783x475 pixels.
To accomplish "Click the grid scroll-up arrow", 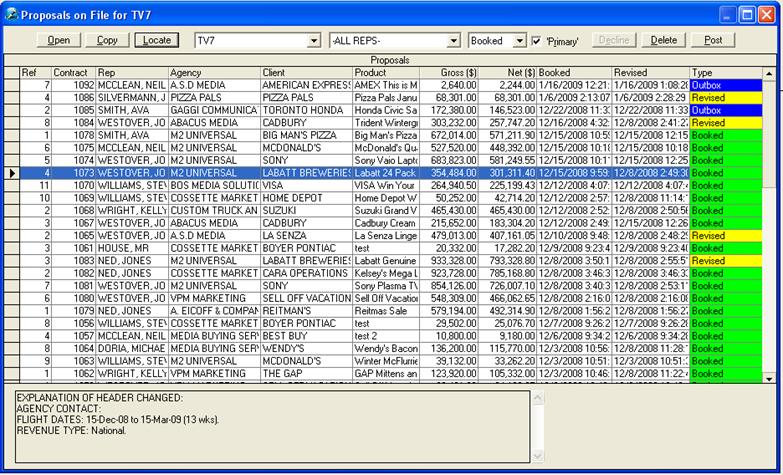I will [x=769, y=73].
